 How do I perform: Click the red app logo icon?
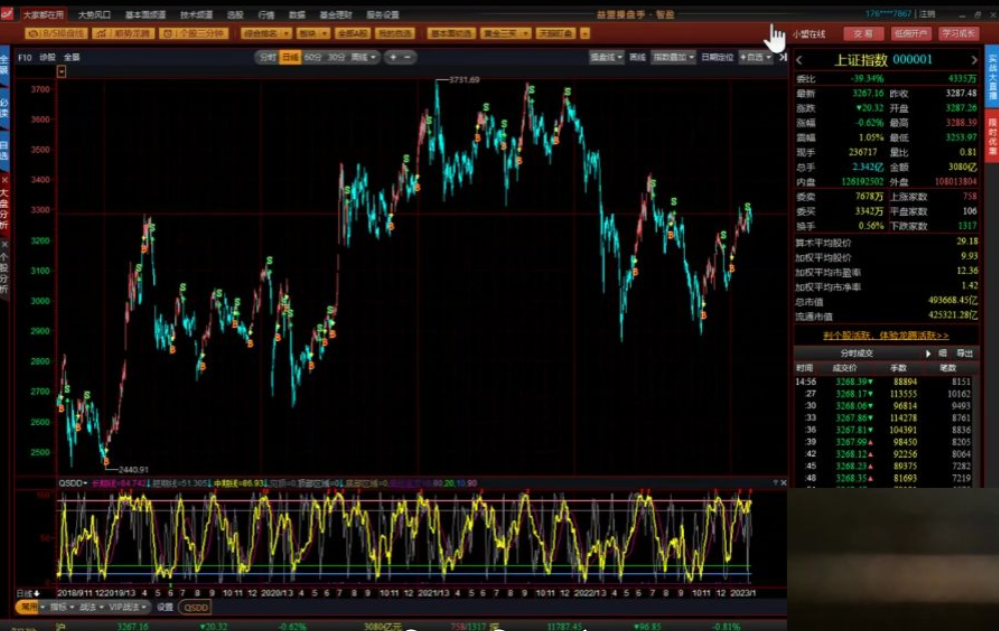(x=7, y=13)
